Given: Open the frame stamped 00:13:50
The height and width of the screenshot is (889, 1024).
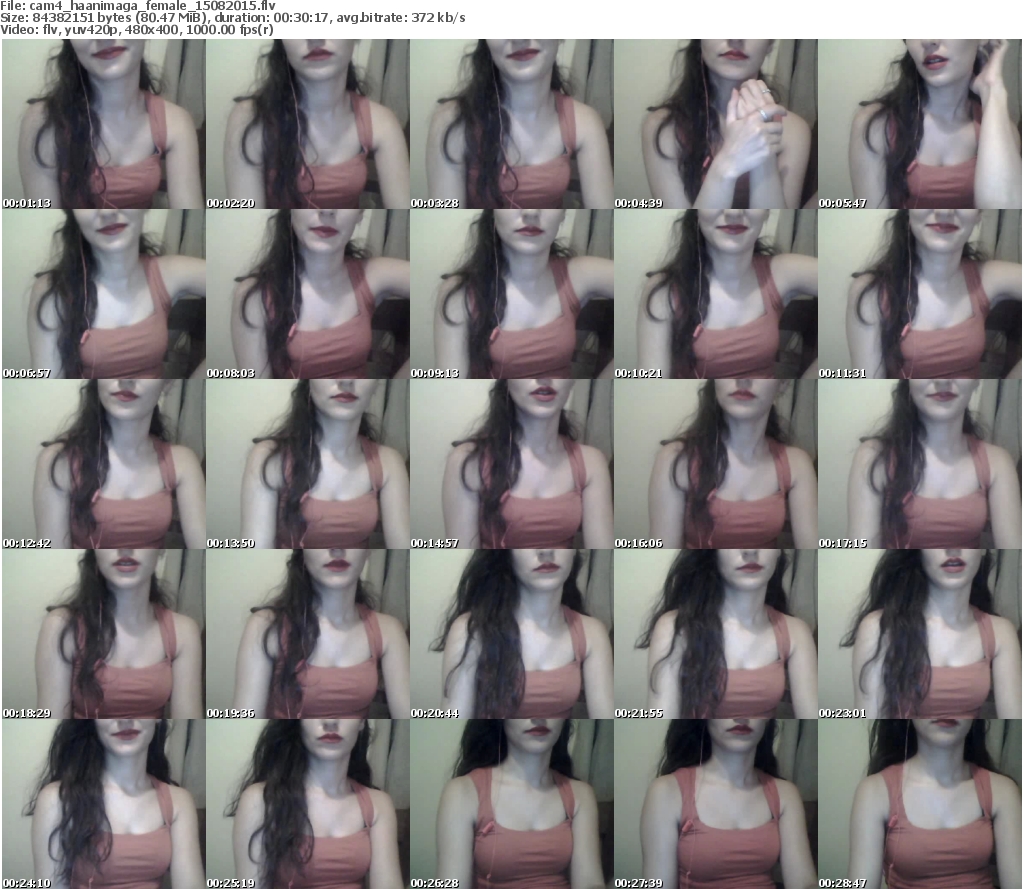Looking at the screenshot, I should click(308, 464).
